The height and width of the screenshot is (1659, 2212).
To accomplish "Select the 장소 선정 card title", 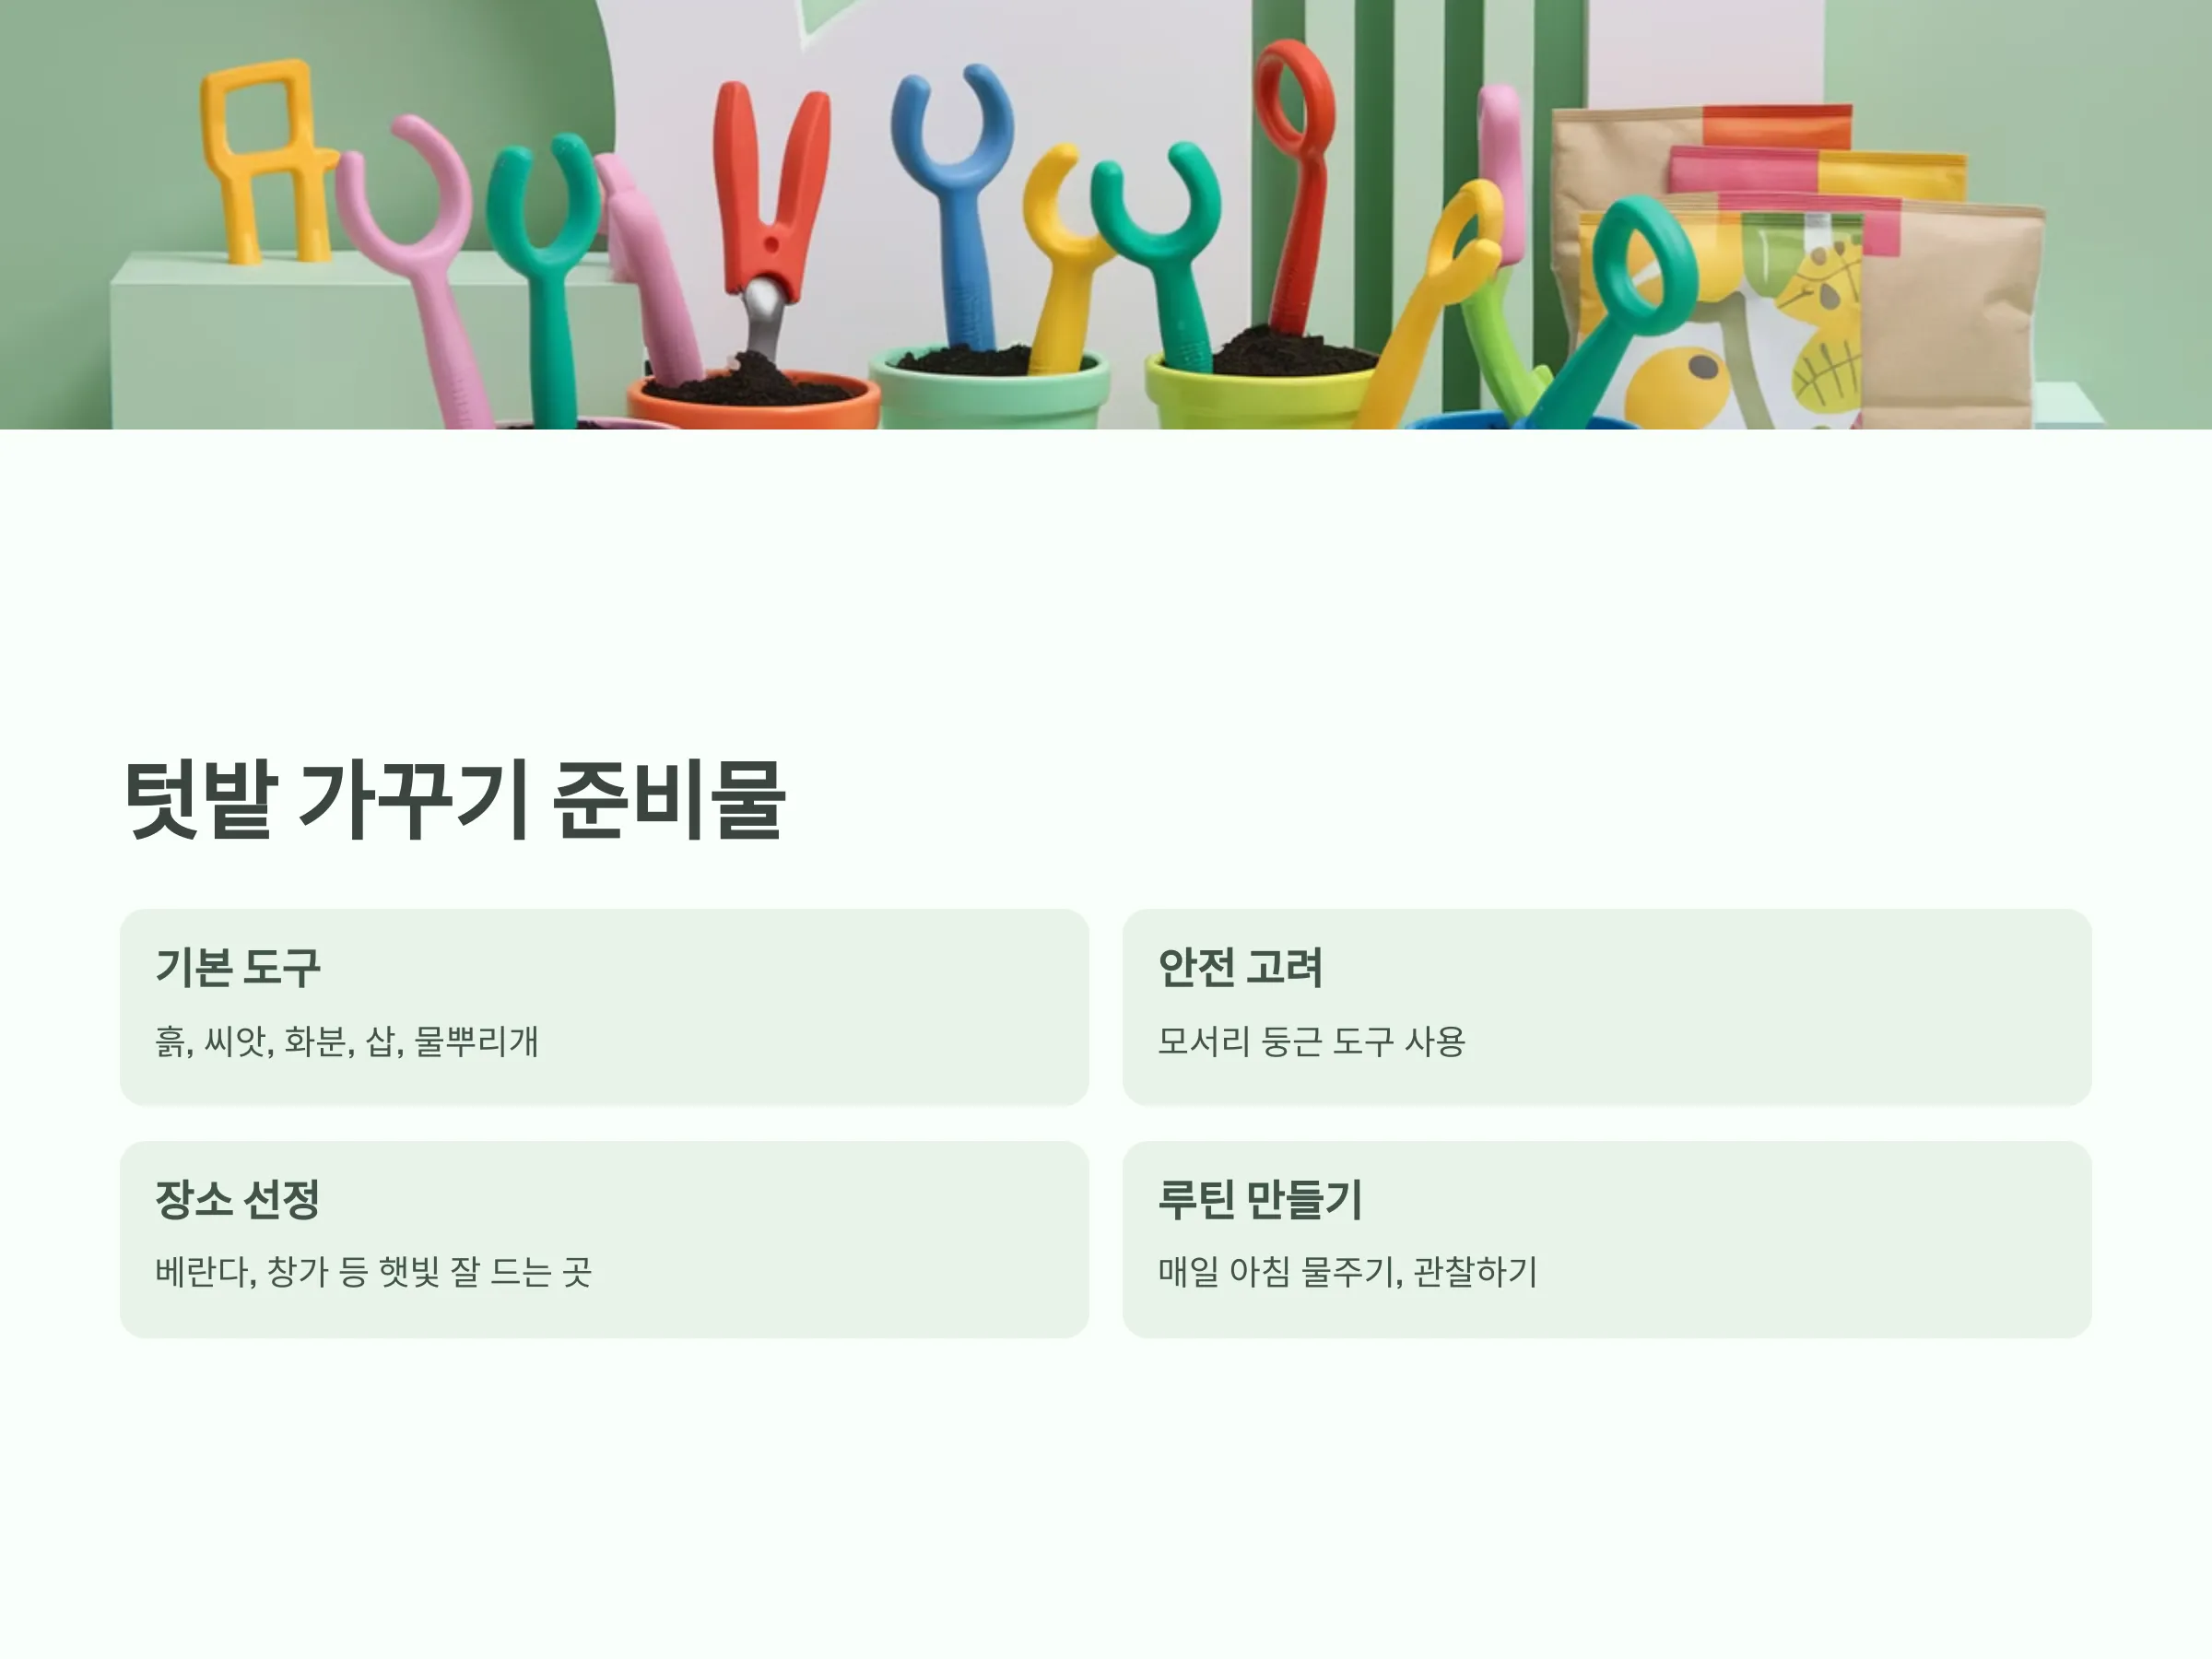I will tap(237, 1199).
